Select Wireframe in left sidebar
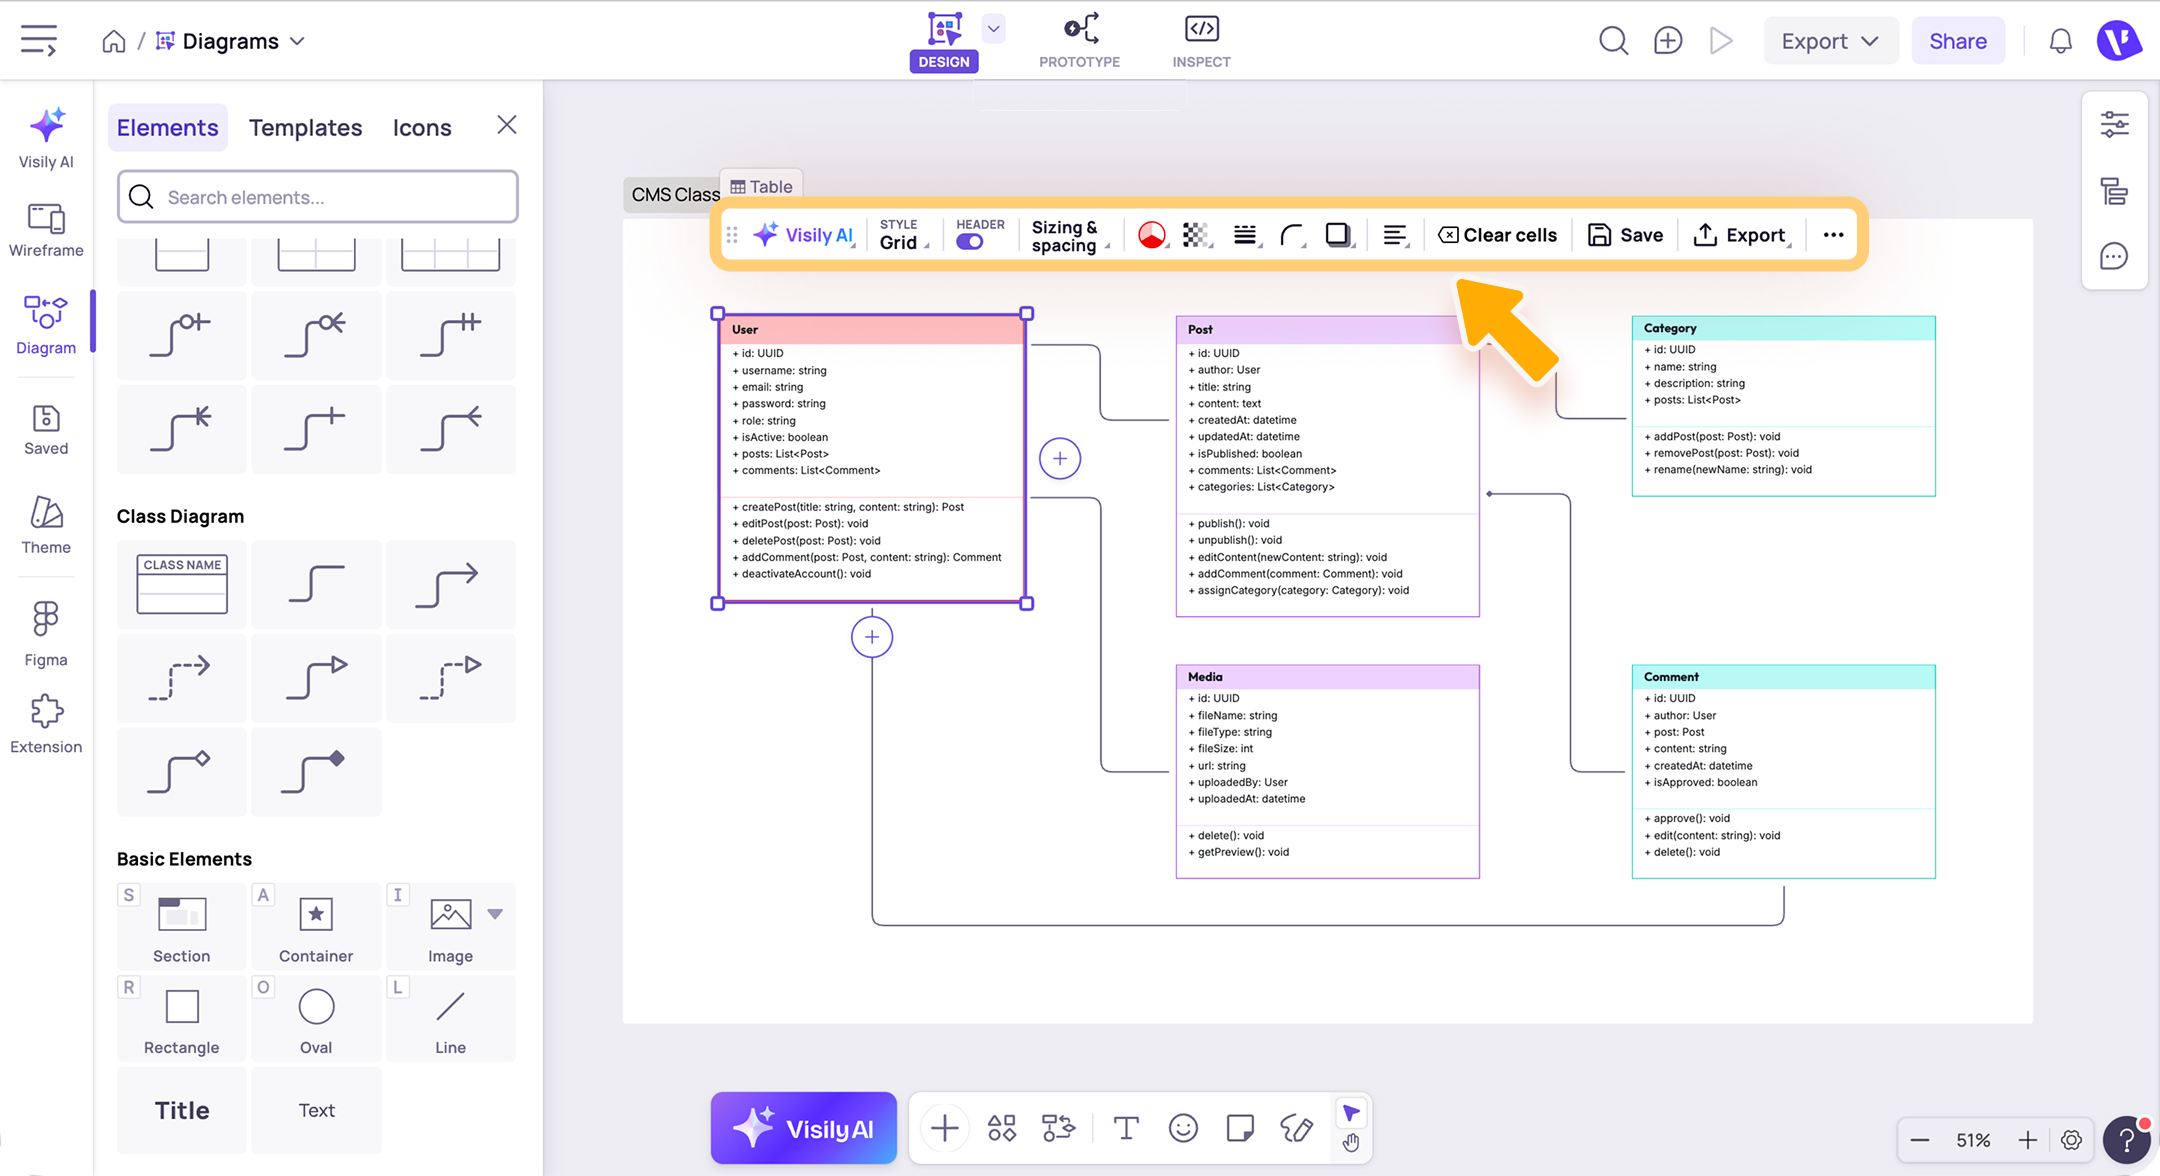Viewport: 2160px width, 1176px height. click(x=46, y=230)
